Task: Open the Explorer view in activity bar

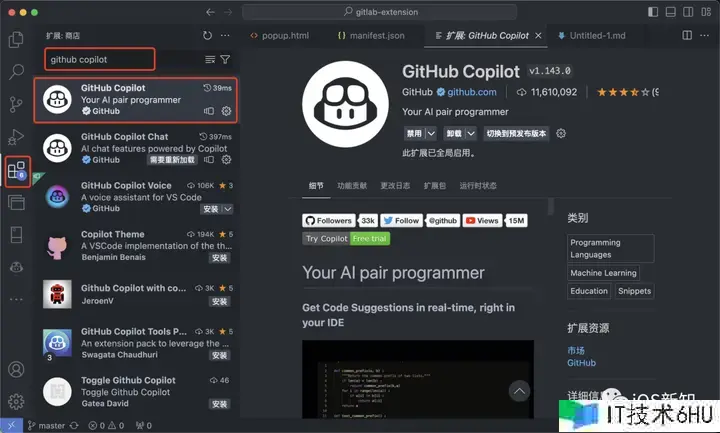Action: (x=16, y=39)
